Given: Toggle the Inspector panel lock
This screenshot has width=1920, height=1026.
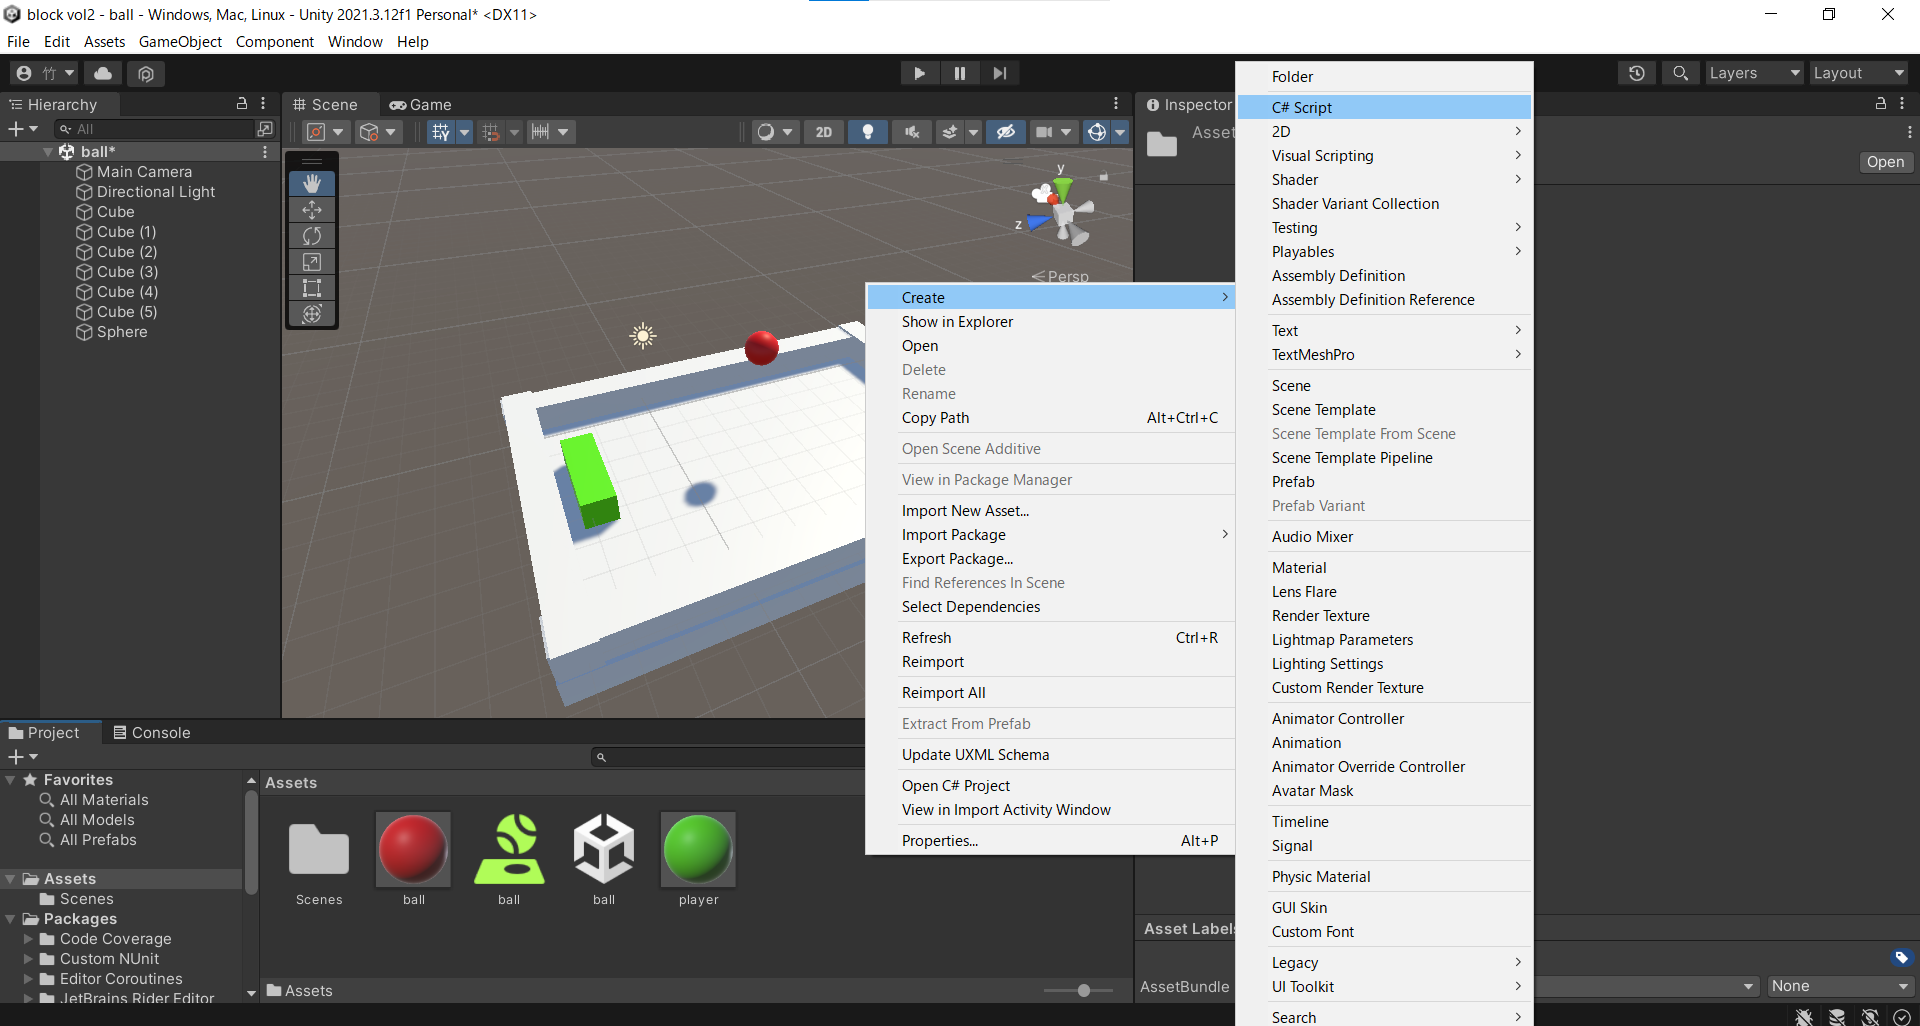Looking at the screenshot, I should point(1880,104).
